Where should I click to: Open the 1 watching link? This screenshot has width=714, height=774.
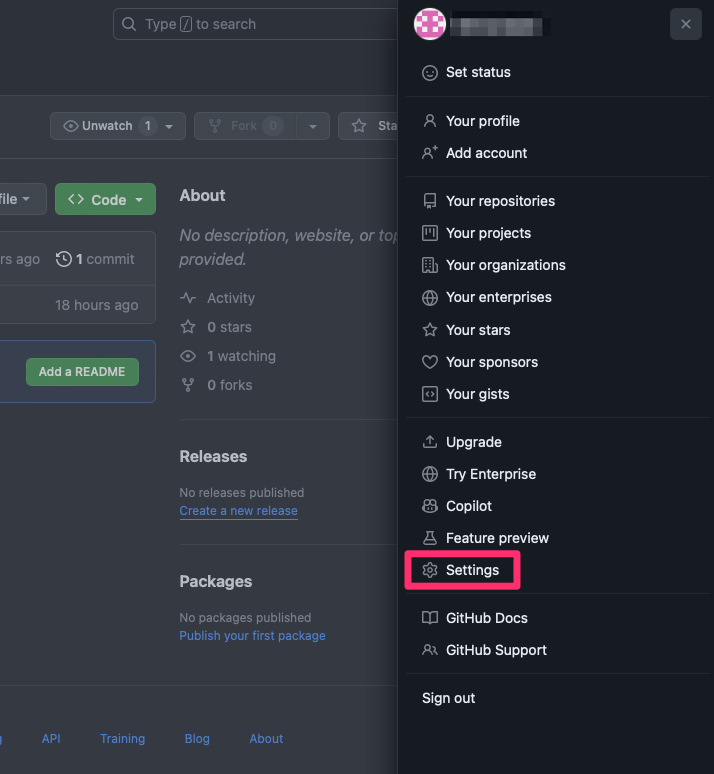pyautogui.click(x=228, y=356)
